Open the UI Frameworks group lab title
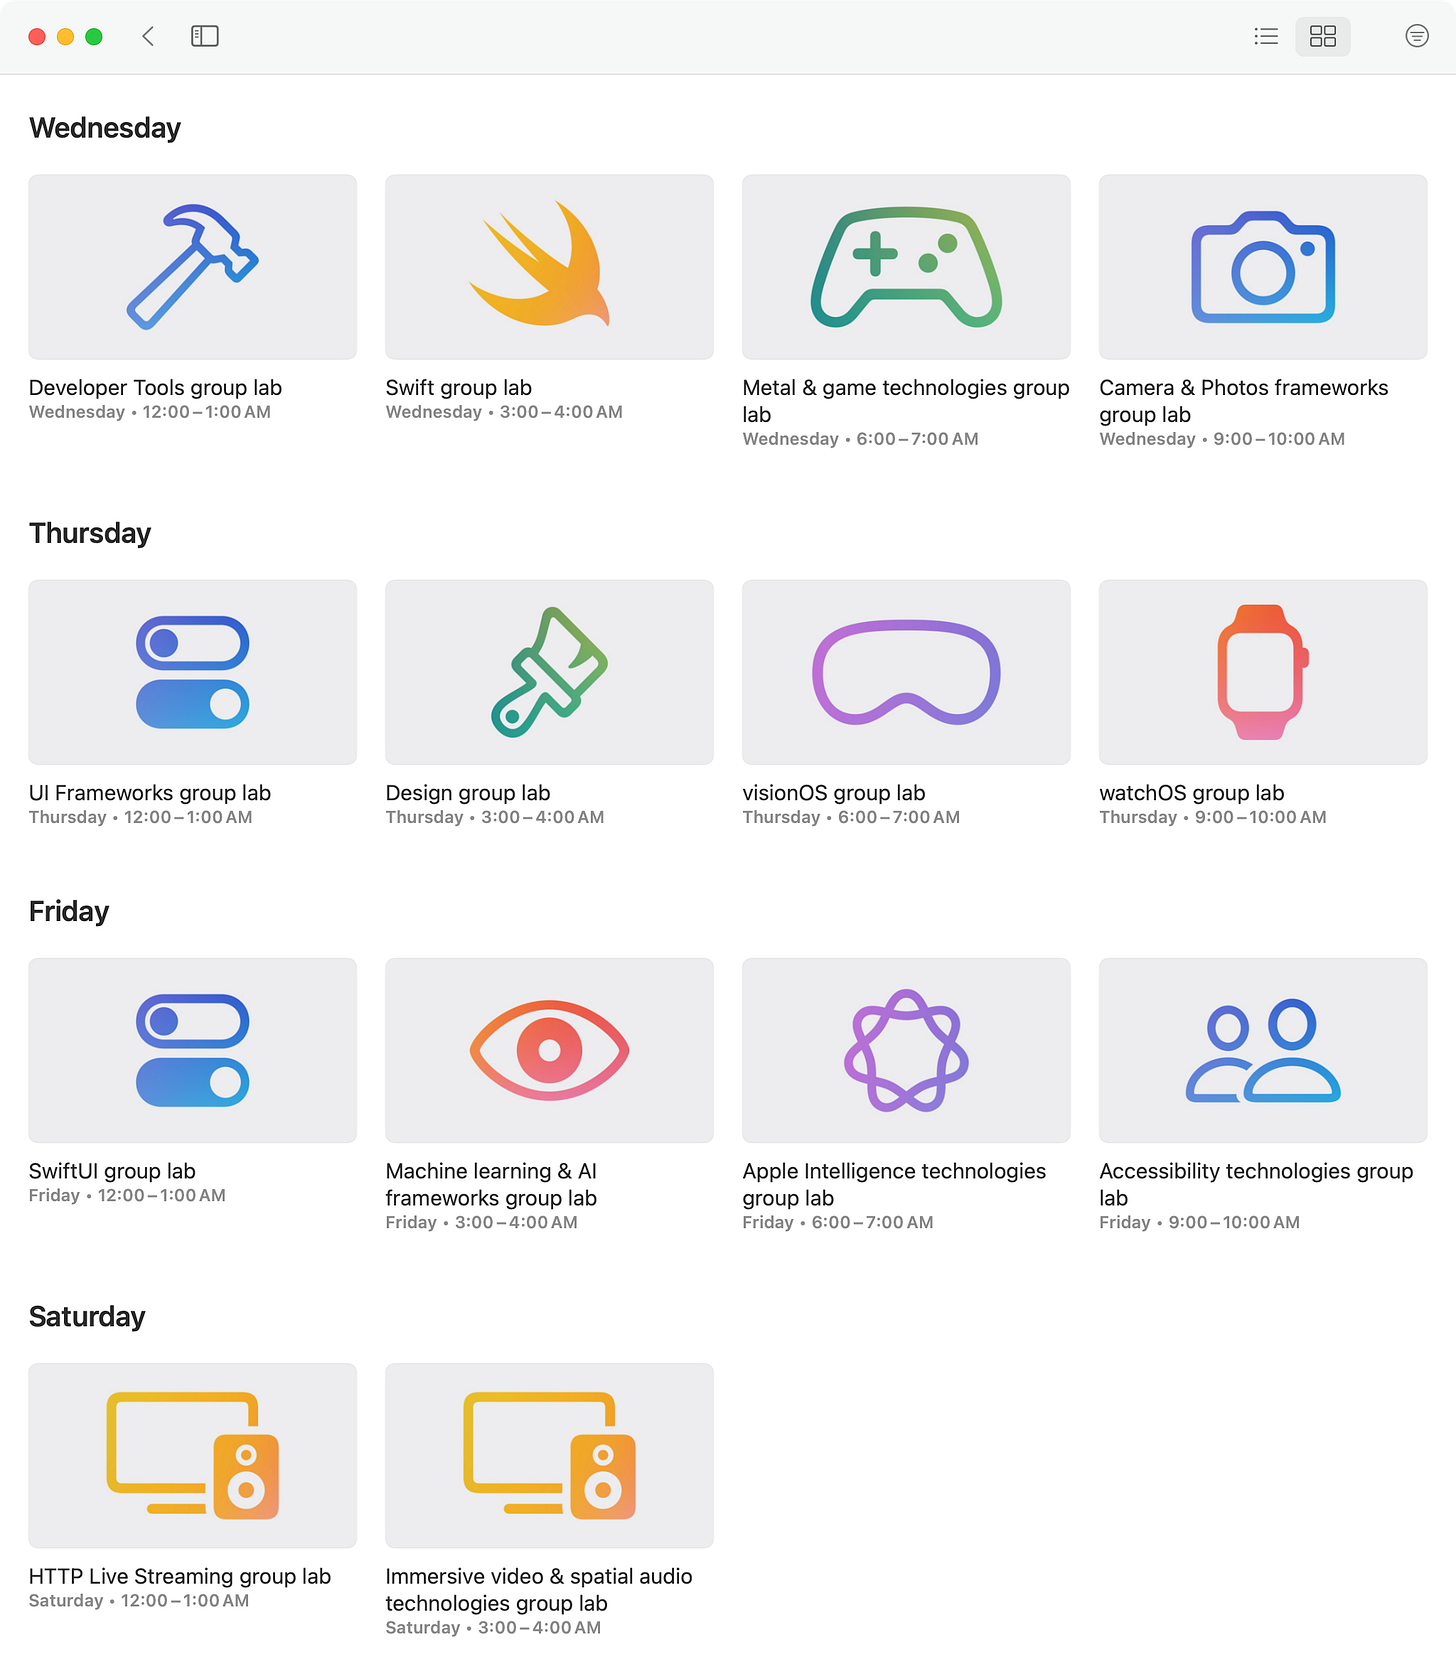 [x=150, y=793]
